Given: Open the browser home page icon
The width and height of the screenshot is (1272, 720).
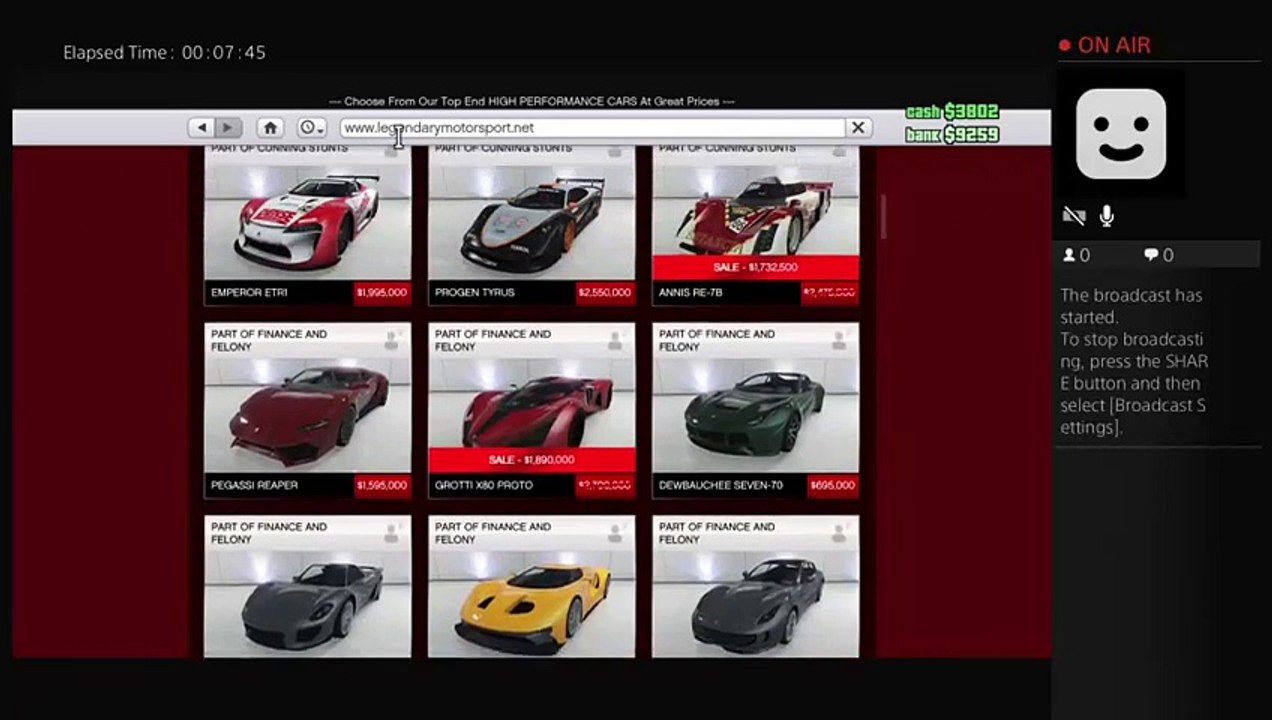Looking at the screenshot, I should (270, 128).
